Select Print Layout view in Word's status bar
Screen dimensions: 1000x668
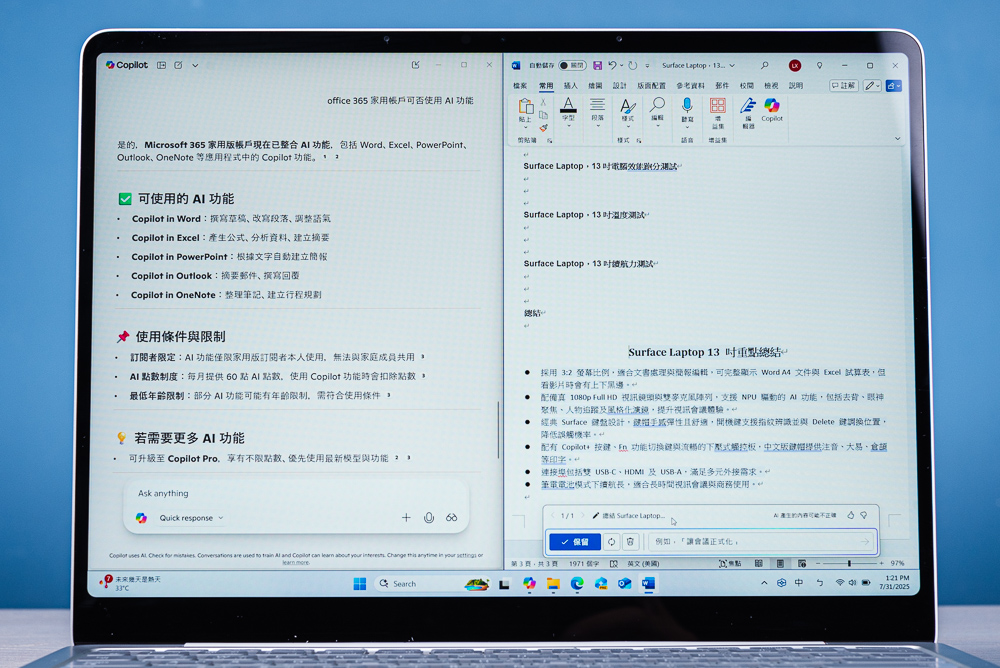click(x=780, y=563)
